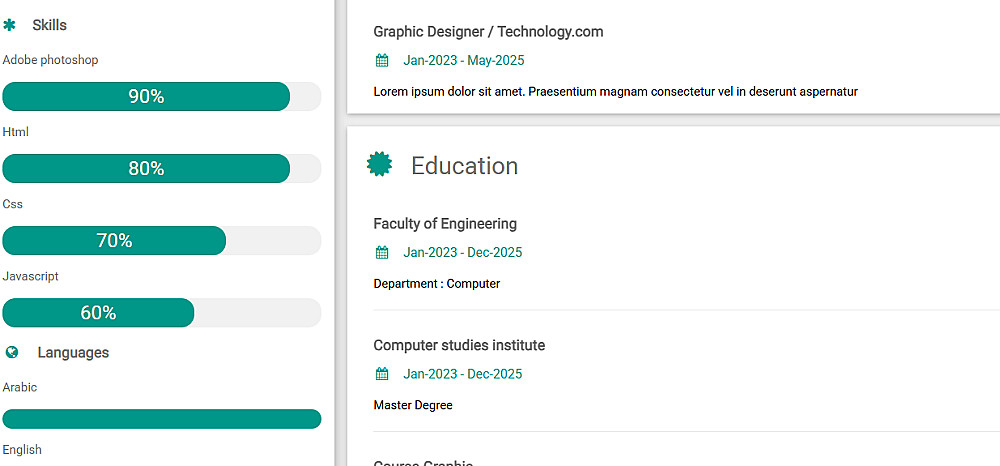The height and width of the screenshot is (466, 1000).
Task: Click the Javascript 60% progress bar
Action: tap(98, 313)
